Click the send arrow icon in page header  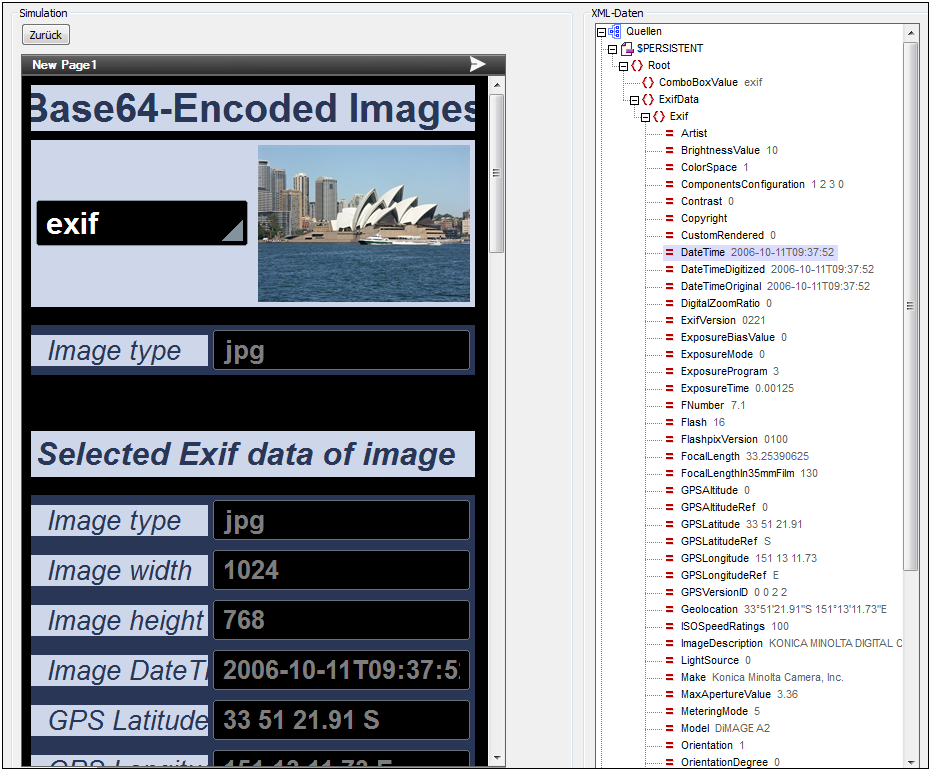click(x=477, y=64)
